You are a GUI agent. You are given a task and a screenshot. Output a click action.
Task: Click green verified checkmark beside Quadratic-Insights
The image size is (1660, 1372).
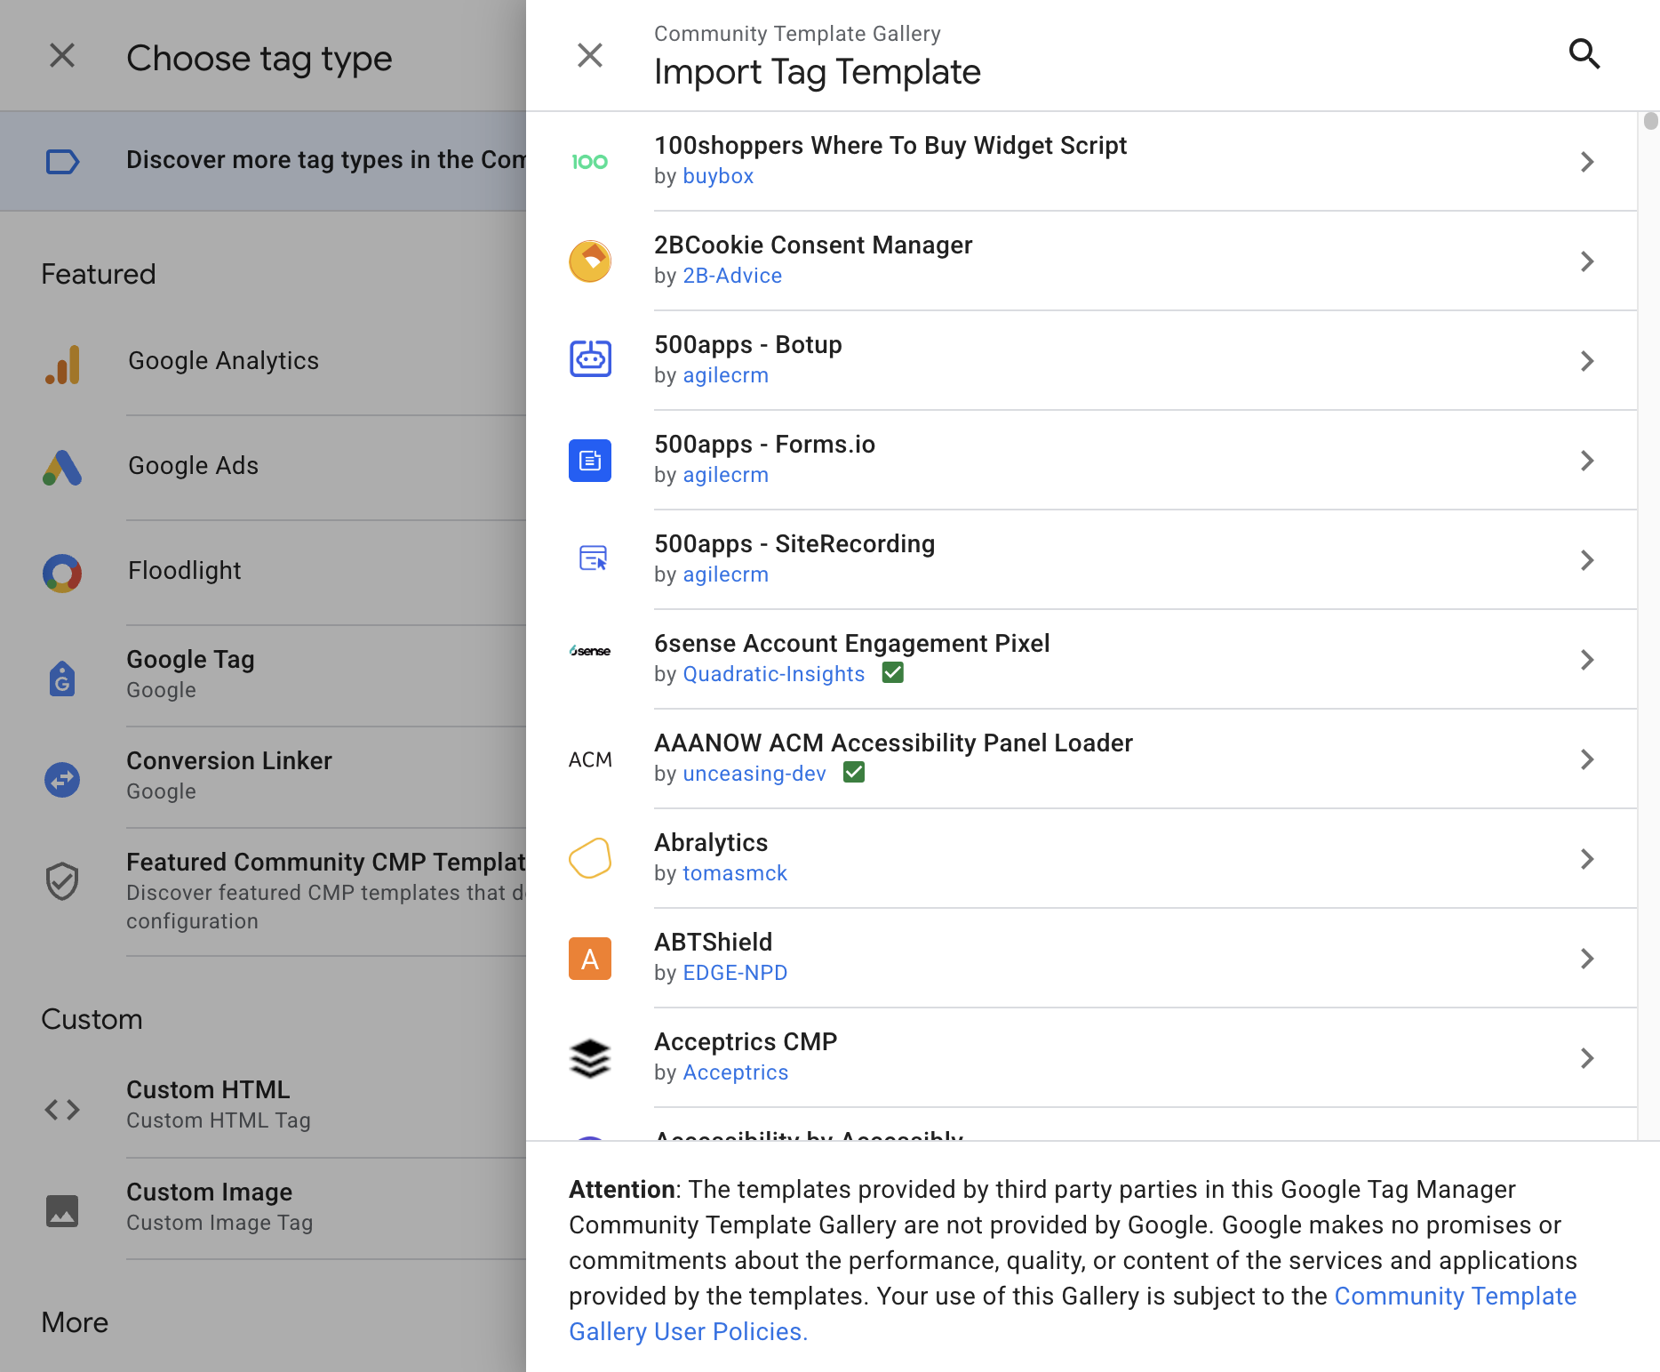pos(893,673)
